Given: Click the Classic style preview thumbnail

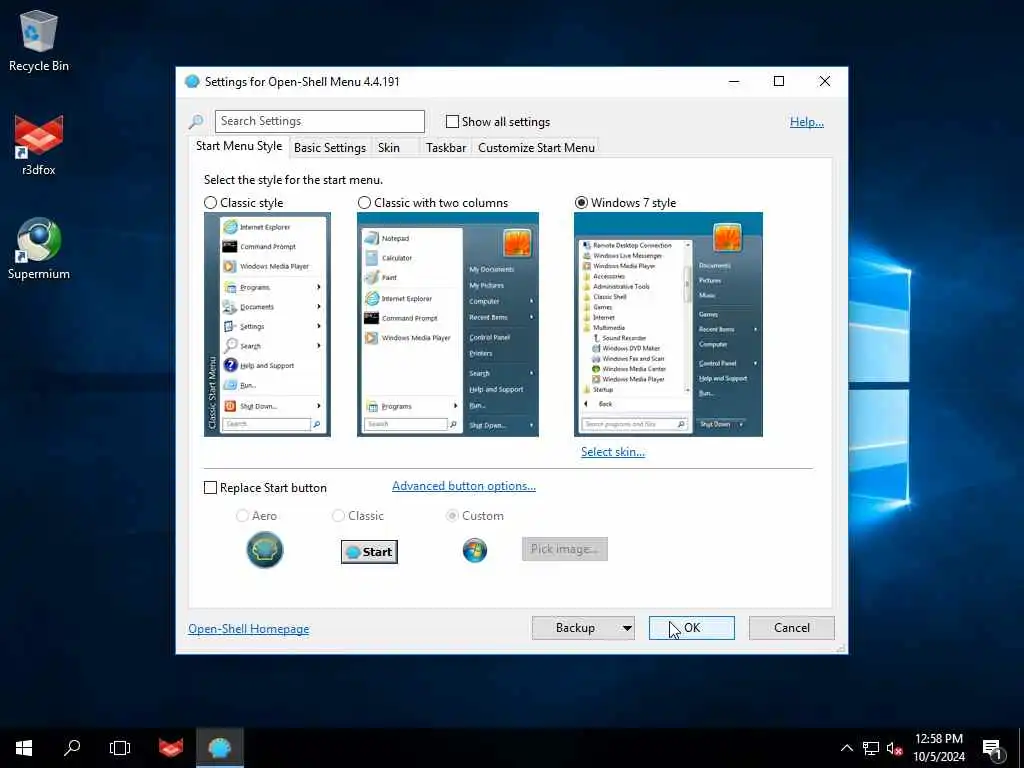Looking at the screenshot, I should point(267,325).
